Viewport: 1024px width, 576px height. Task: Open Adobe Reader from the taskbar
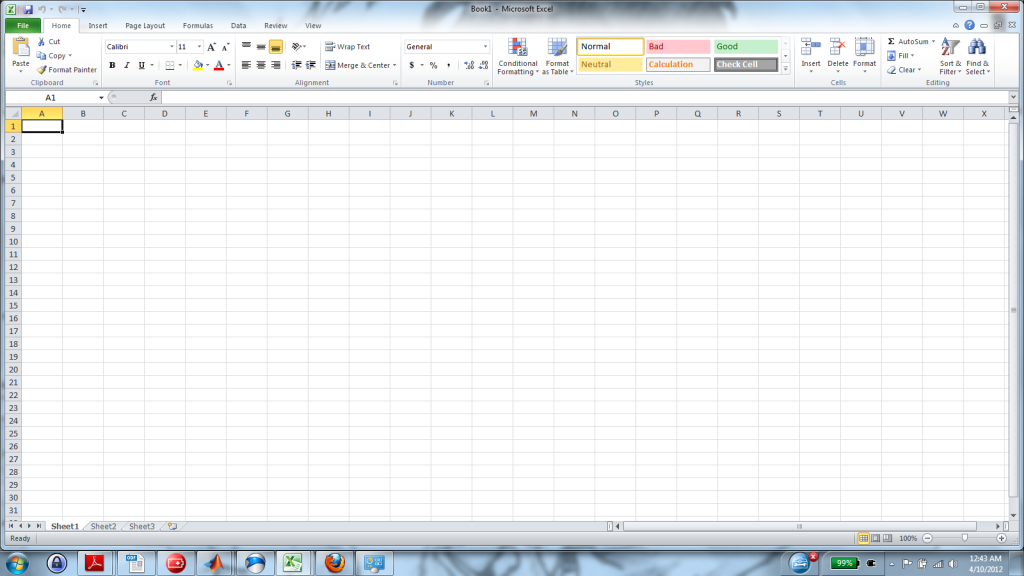click(95, 562)
